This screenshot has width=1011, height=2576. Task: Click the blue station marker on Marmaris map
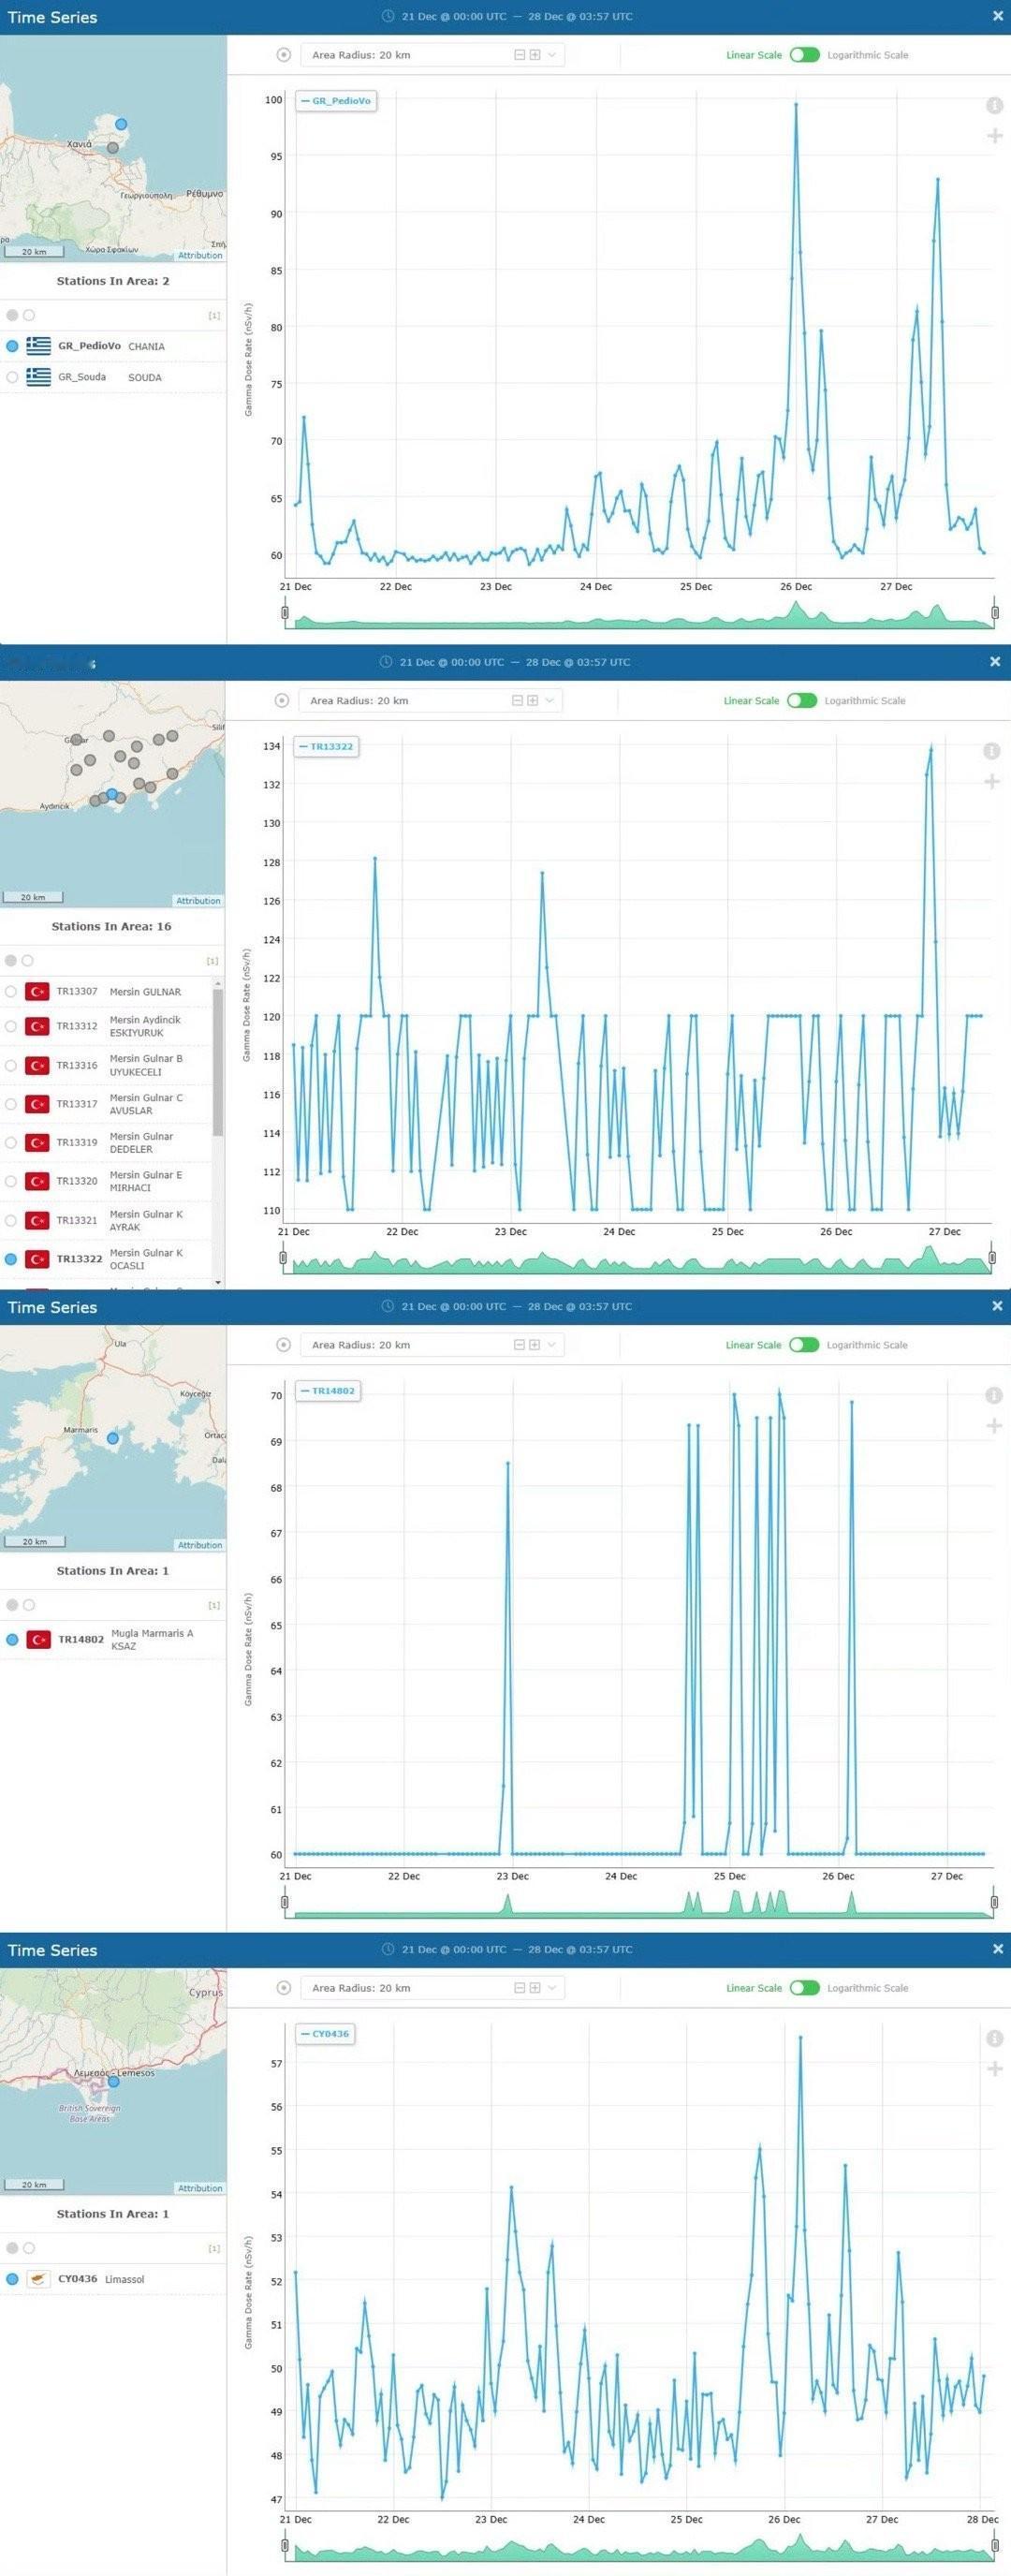[x=113, y=1438]
